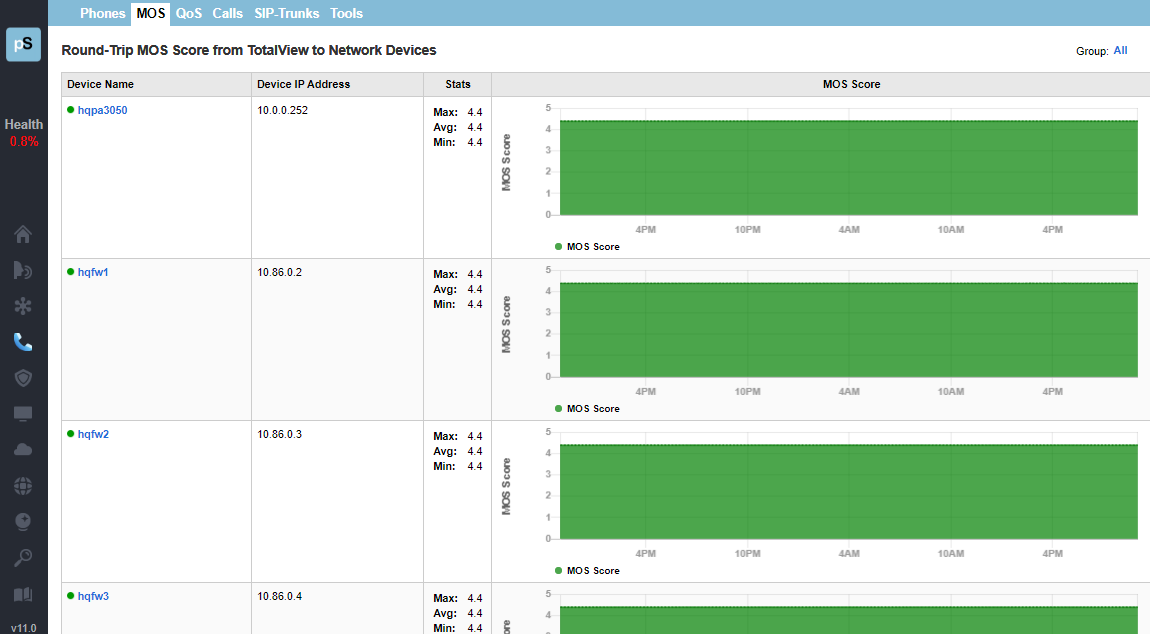Toggle MOS Score legend on hqpa3050 chart

592,247
